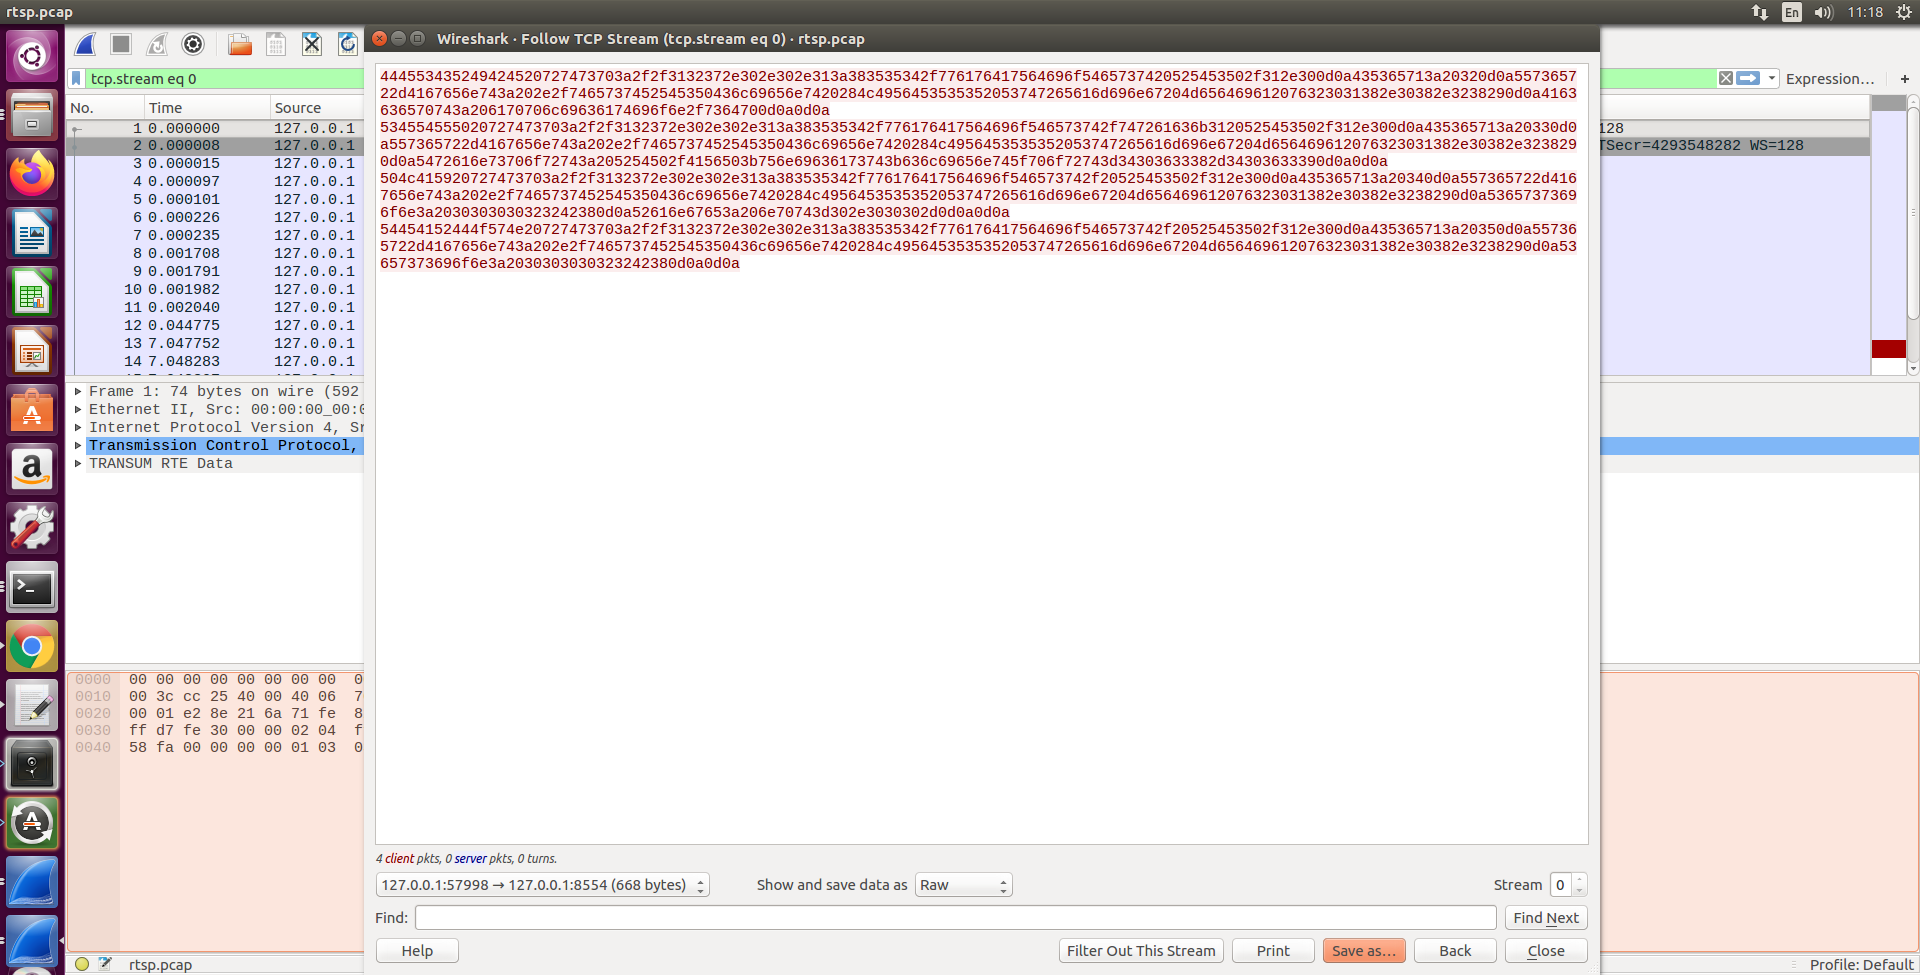Open filter history dropdown arrow
Viewport: 1920px width, 975px height.
coord(1772,78)
